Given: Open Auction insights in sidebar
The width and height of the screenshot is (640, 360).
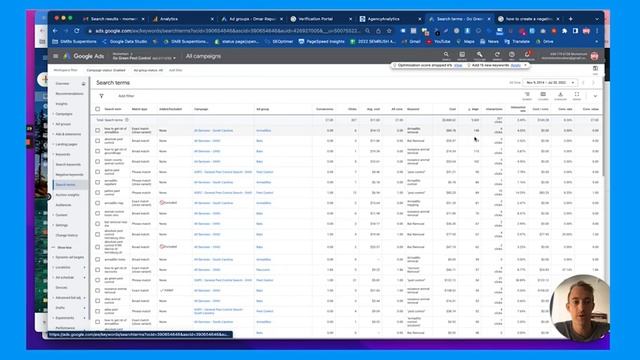Looking at the screenshot, I should (x=67, y=195).
